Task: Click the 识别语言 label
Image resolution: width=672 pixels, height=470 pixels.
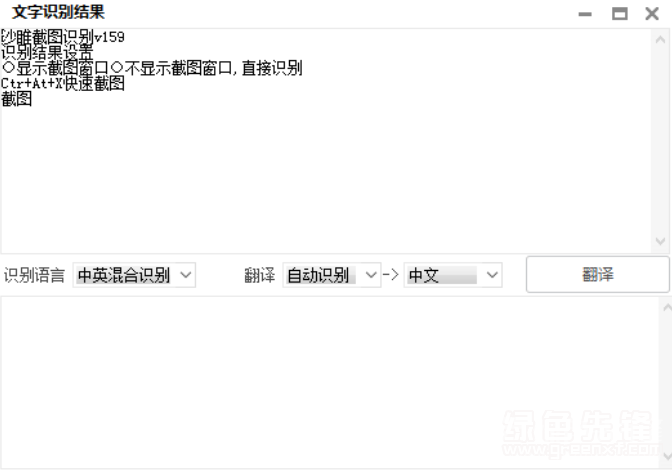Action: coord(34,275)
